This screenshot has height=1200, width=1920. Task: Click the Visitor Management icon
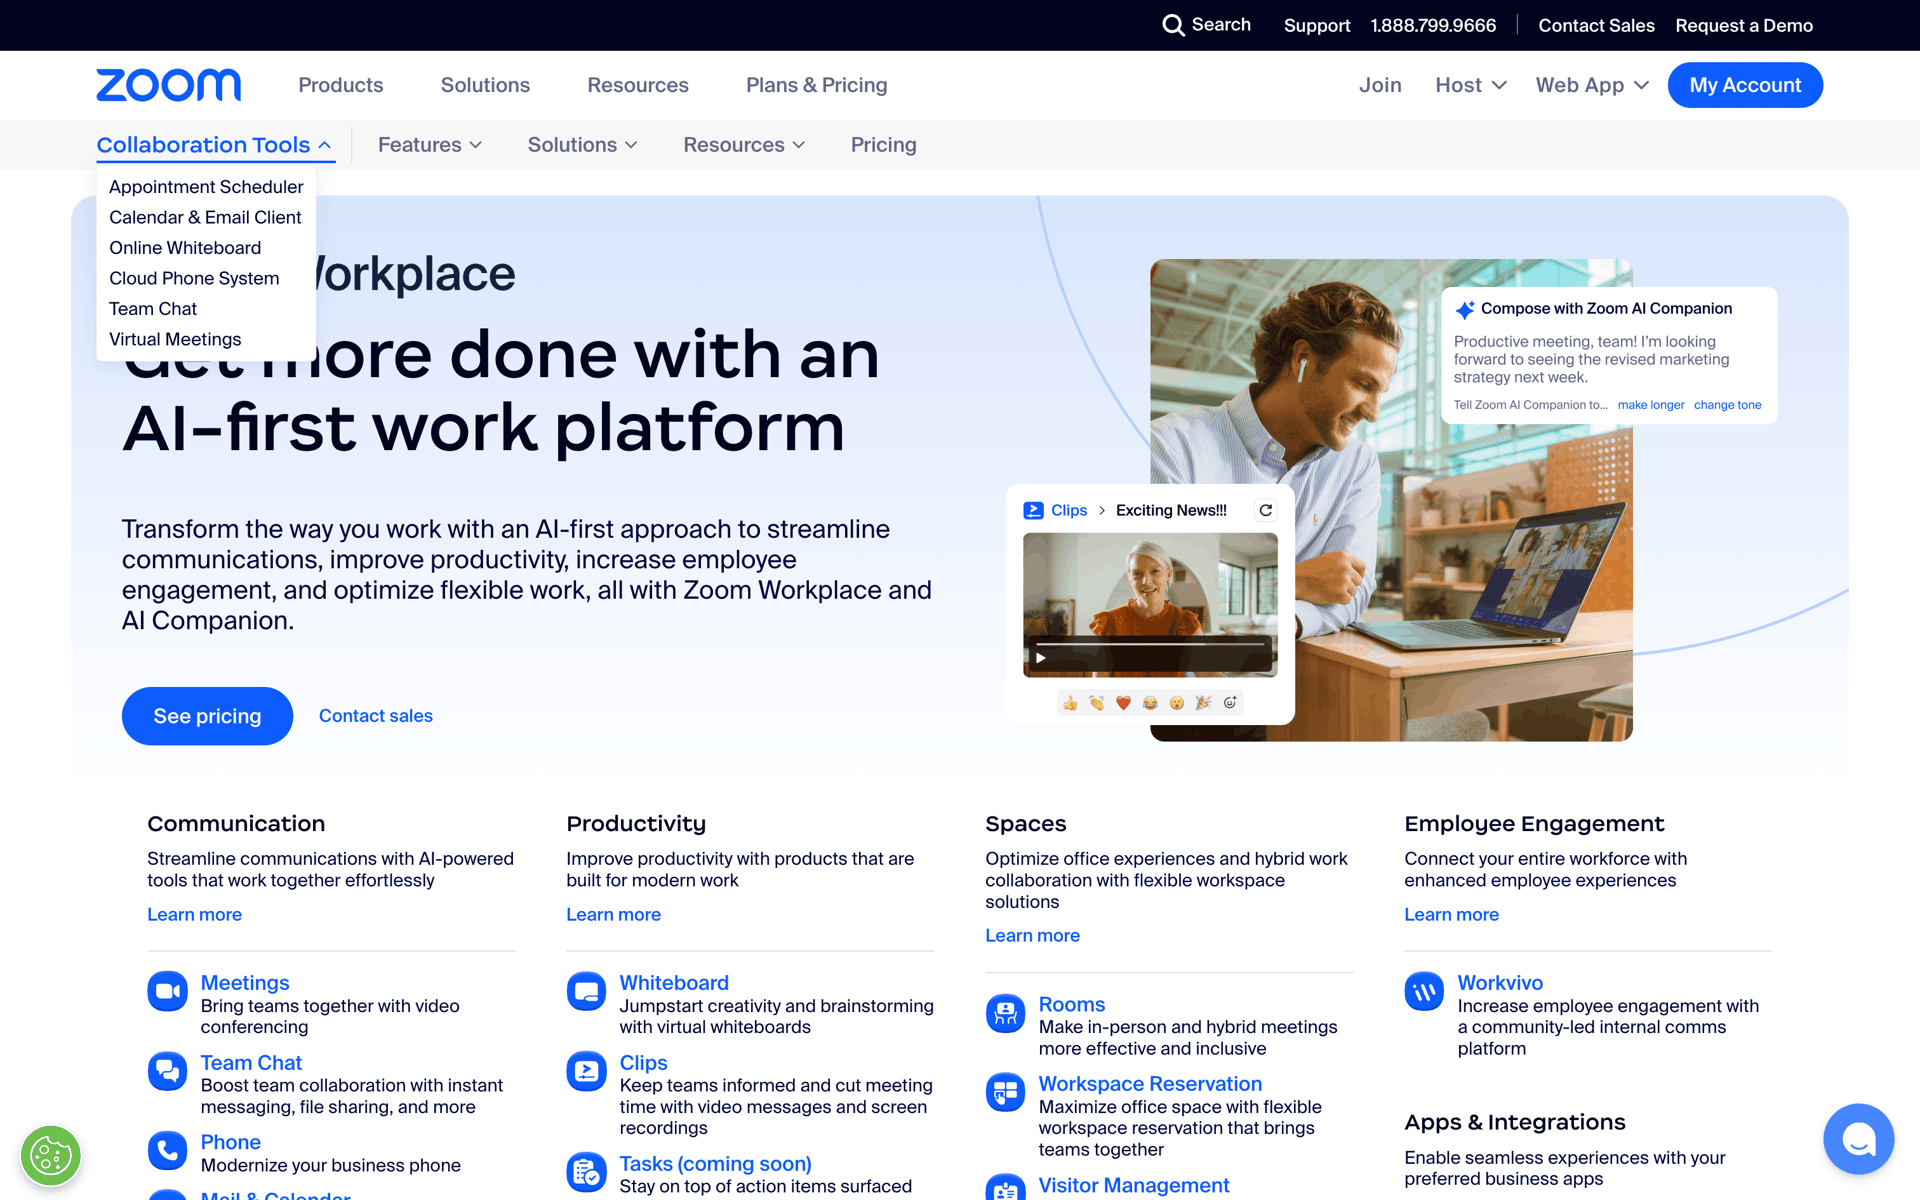coord(1005,1187)
